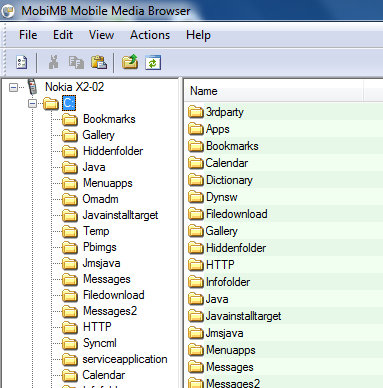Select Menuapps in the file list
Viewport: 383px width, 388px height.
pyautogui.click(x=231, y=350)
